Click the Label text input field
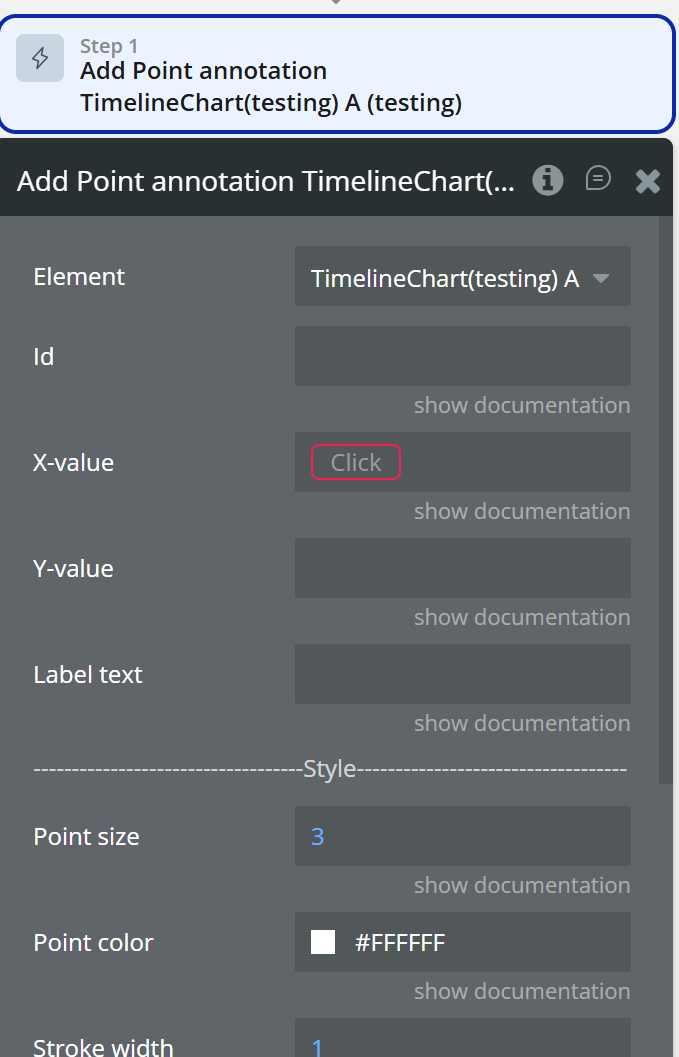Viewport: 679px width, 1057px height. pos(462,674)
